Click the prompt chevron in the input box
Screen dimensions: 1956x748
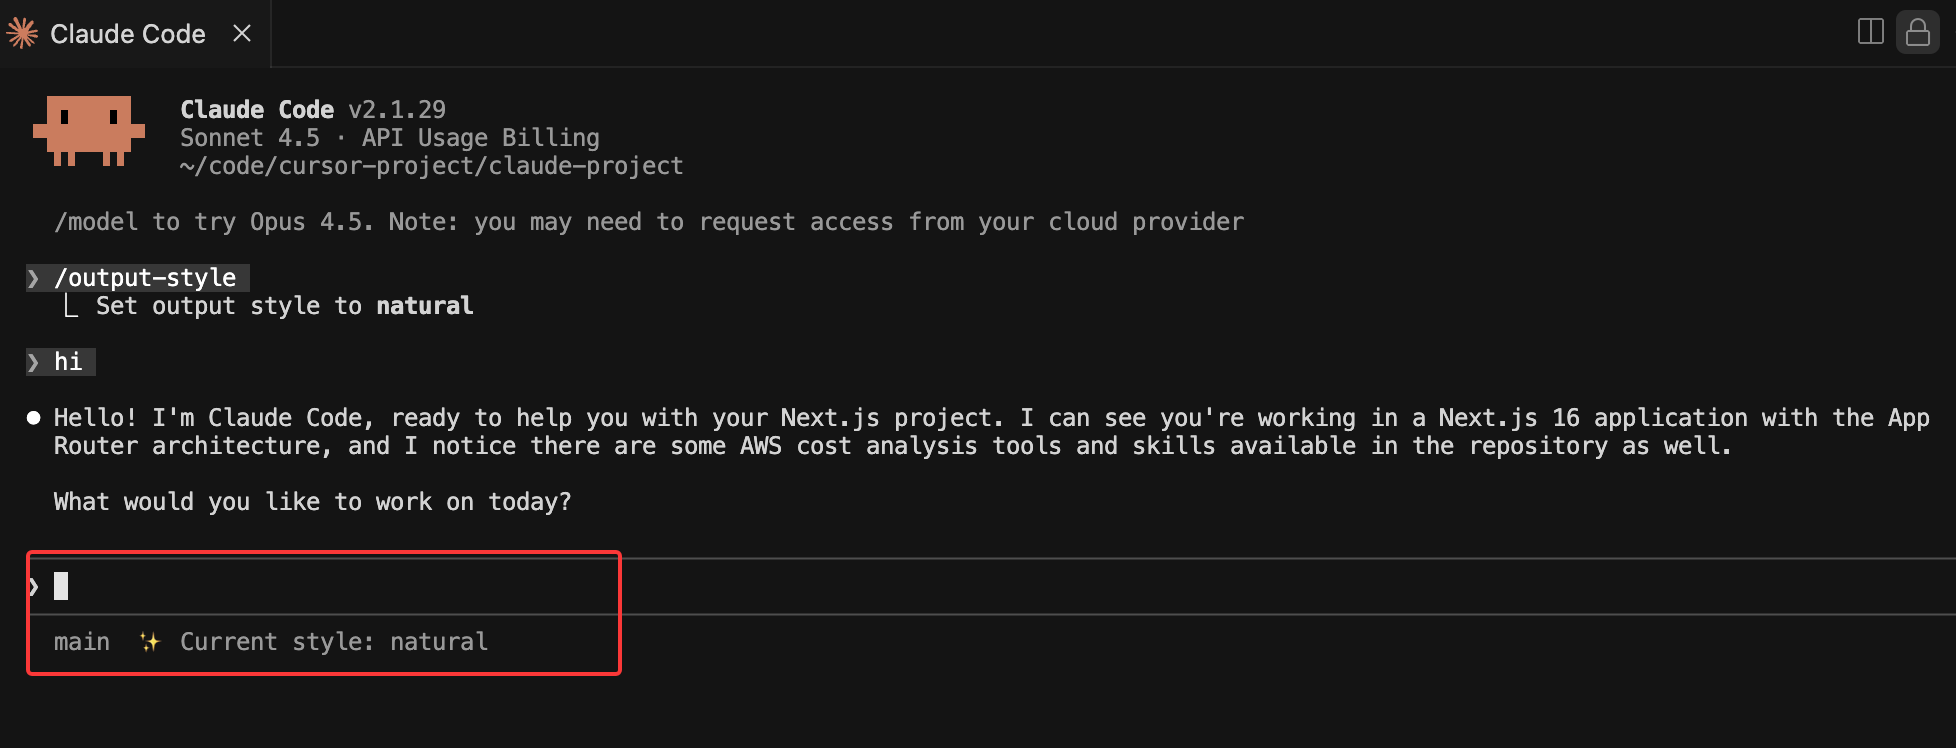tap(34, 586)
